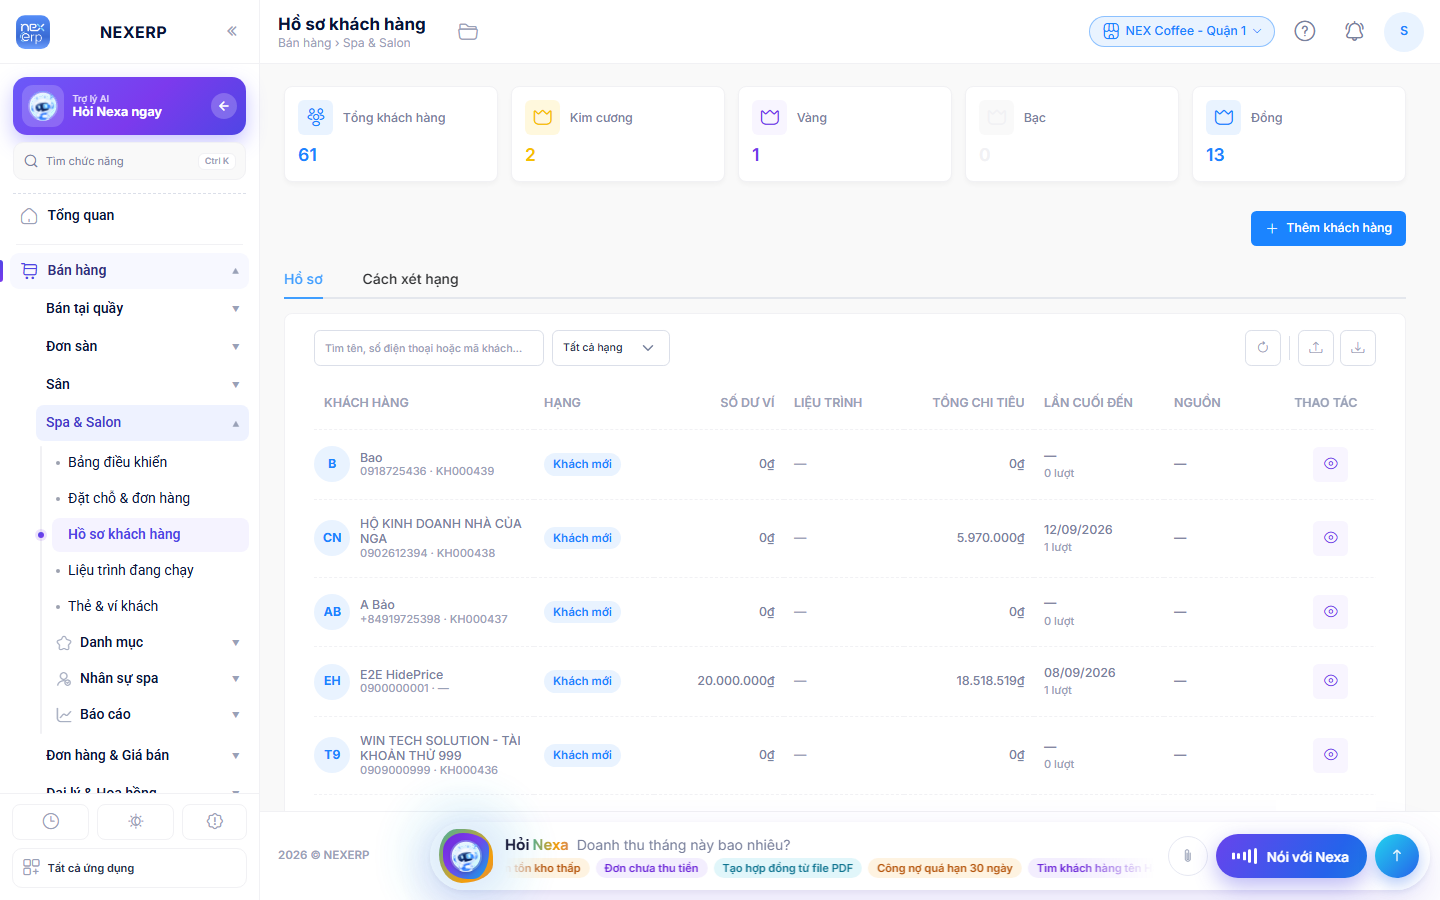
Task: View details eye for WIN TECH SOLUTION
Action: pos(1331,755)
